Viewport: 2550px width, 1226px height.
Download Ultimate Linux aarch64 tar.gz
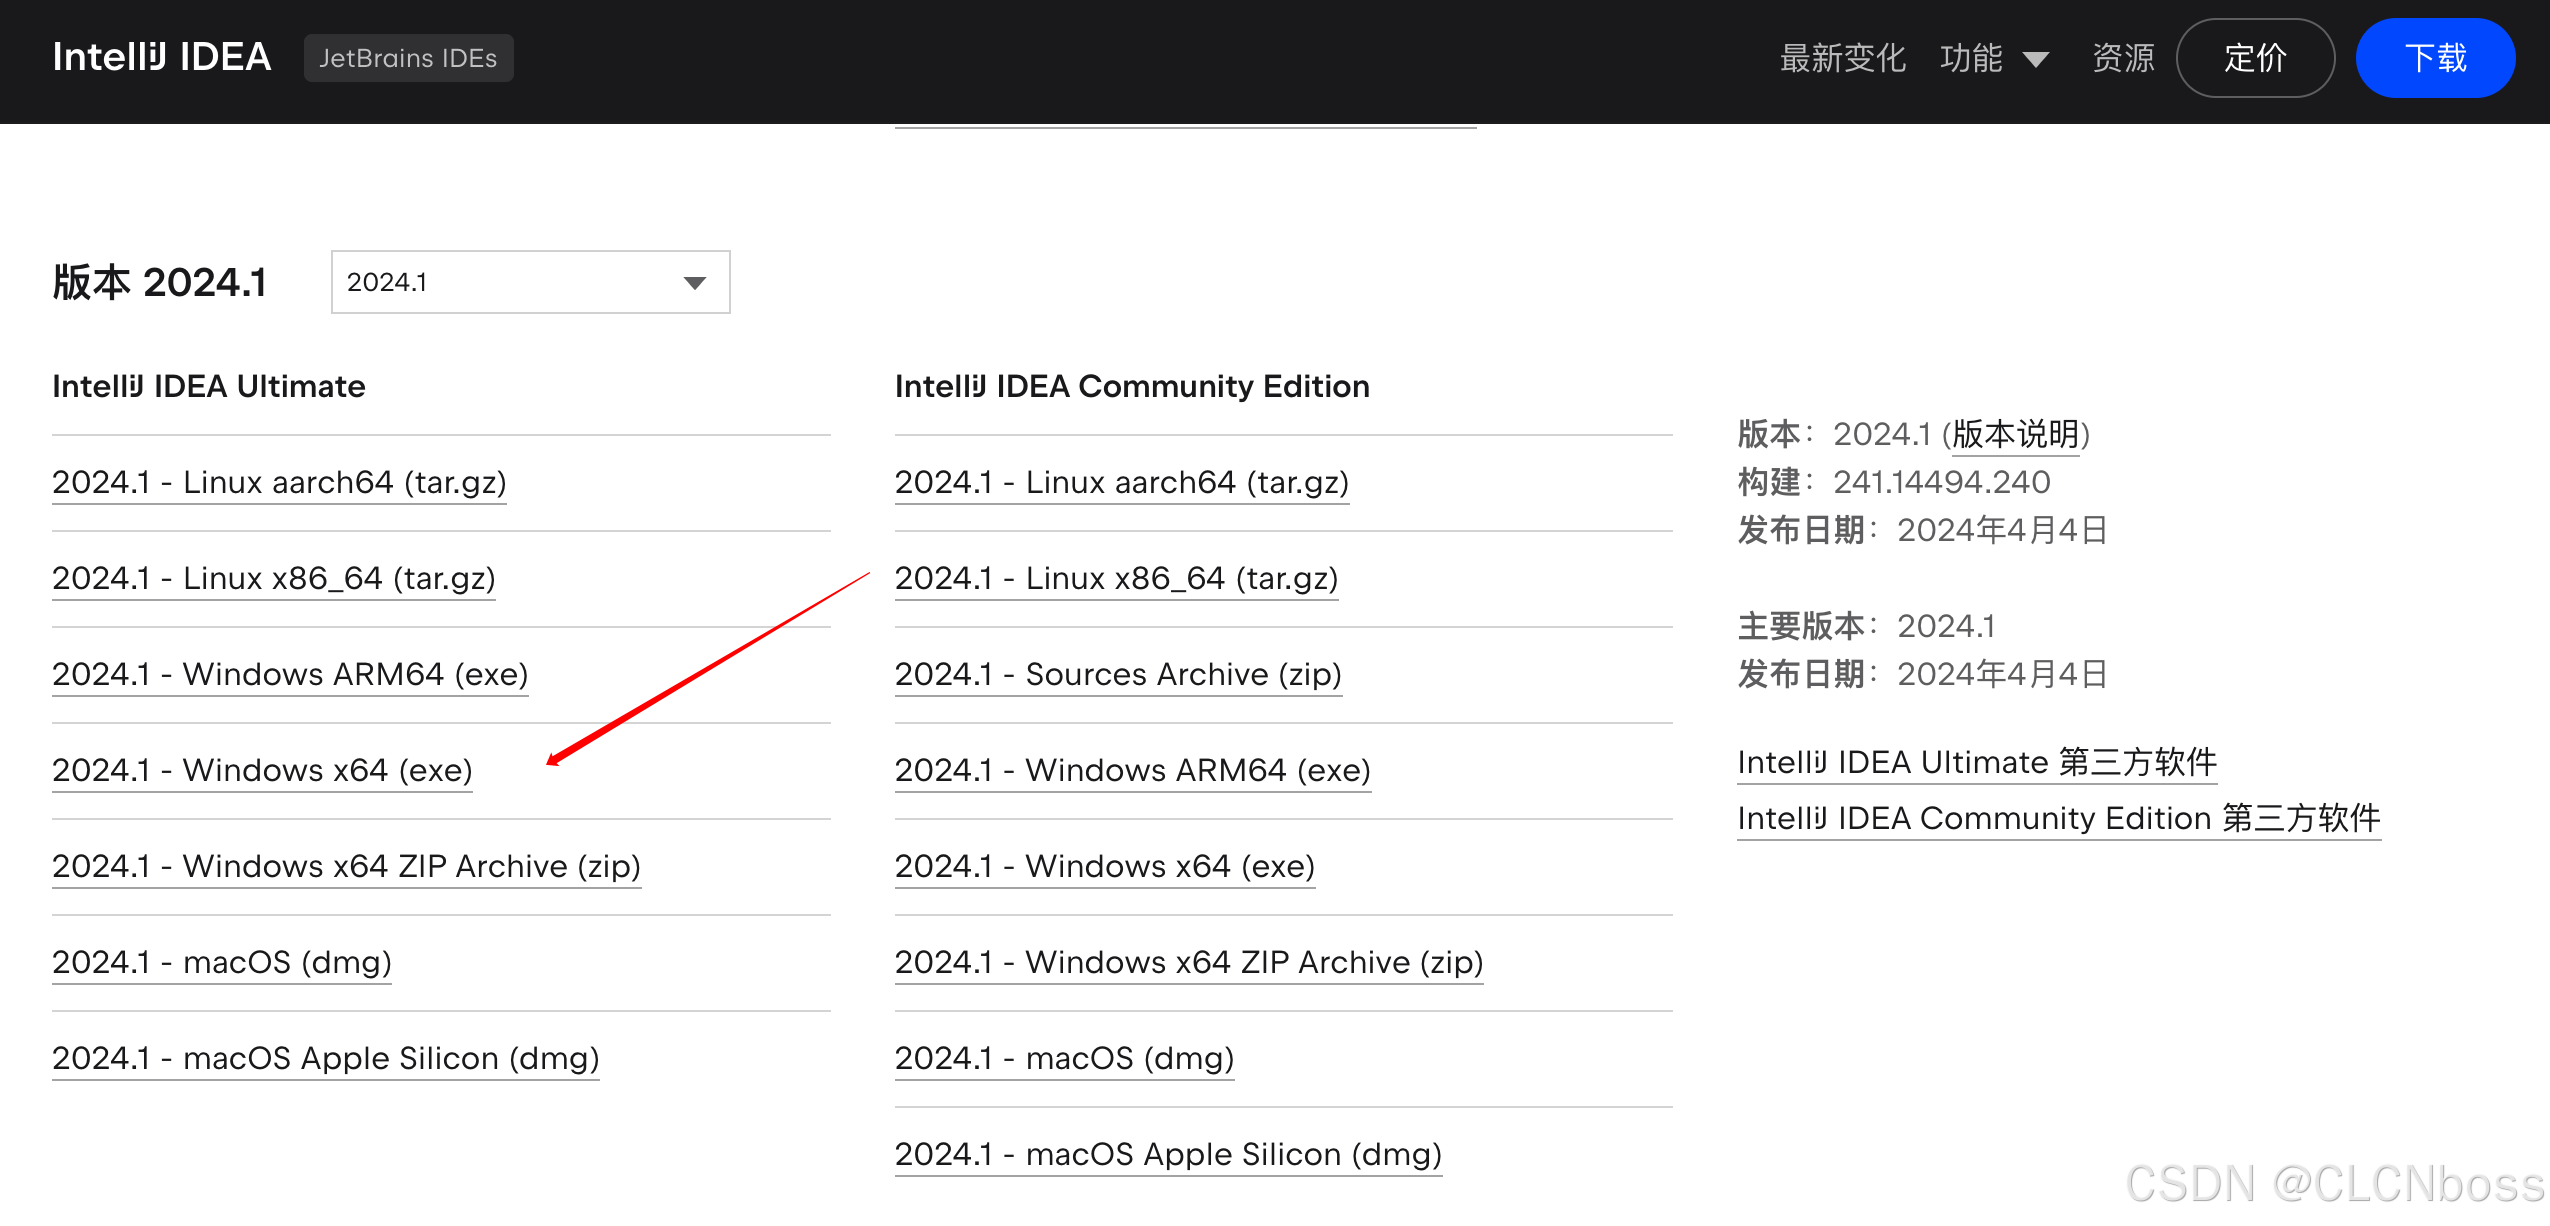click(279, 482)
